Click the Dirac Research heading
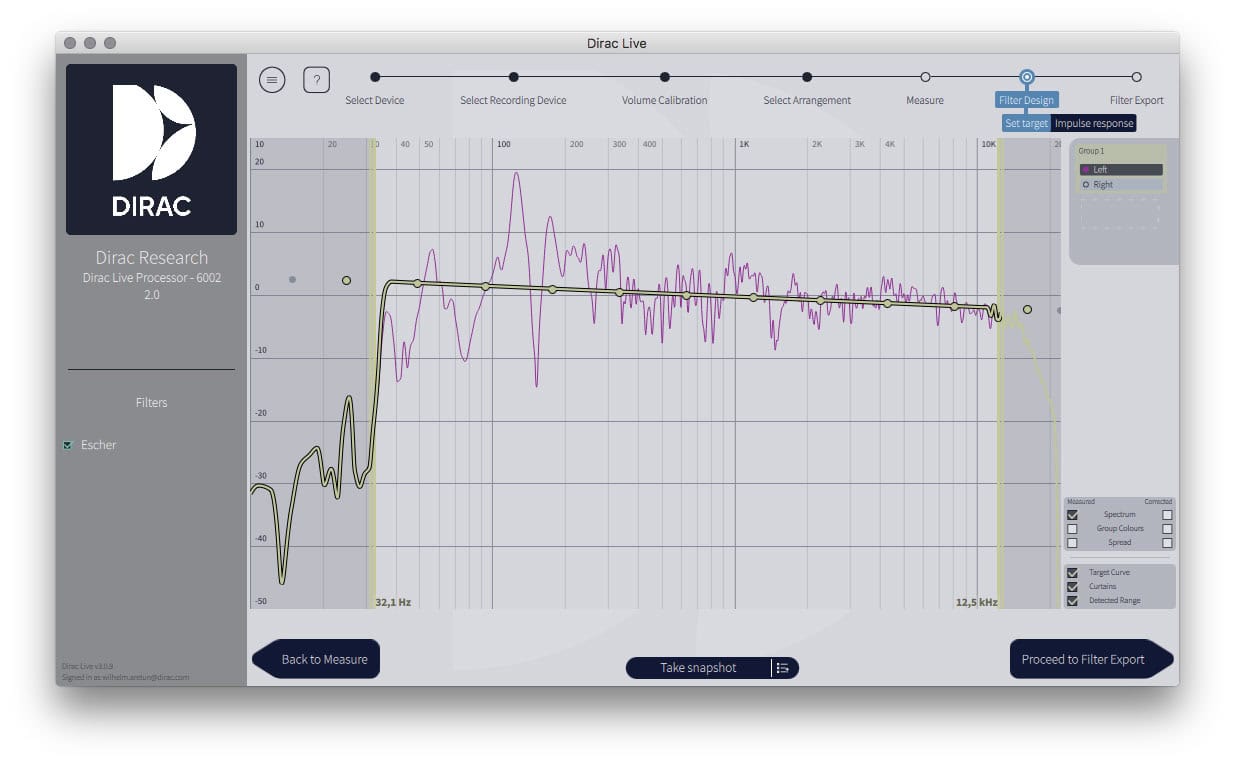 (x=152, y=258)
